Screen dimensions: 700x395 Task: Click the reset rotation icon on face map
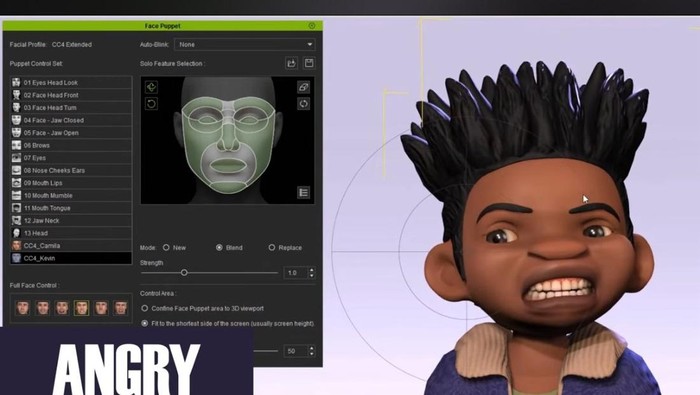(x=151, y=104)
